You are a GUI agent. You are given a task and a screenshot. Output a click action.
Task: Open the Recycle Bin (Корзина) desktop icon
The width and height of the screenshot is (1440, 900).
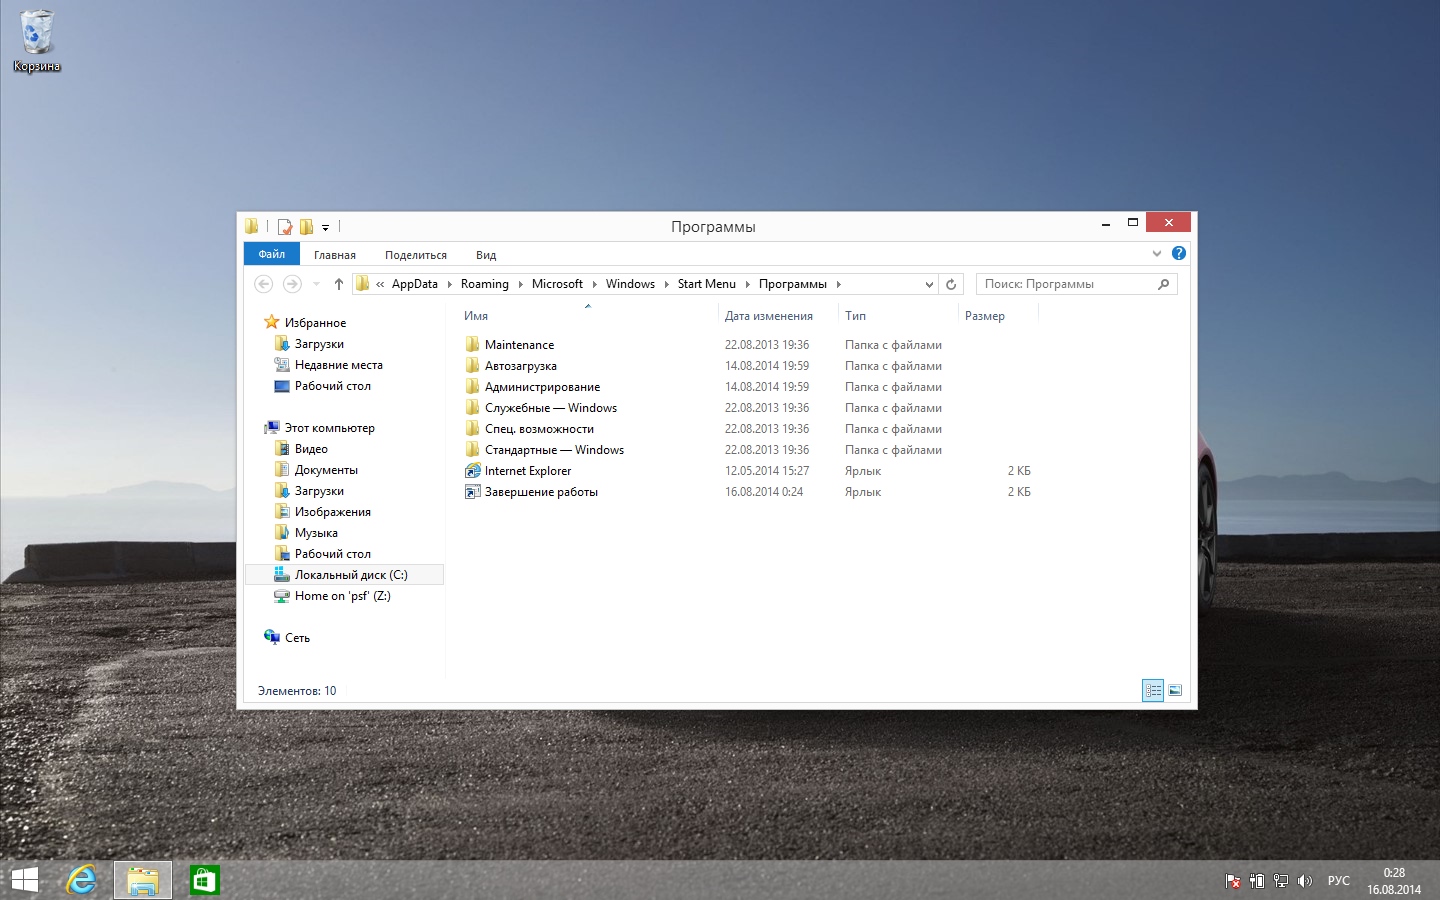(x=37, y=41)
